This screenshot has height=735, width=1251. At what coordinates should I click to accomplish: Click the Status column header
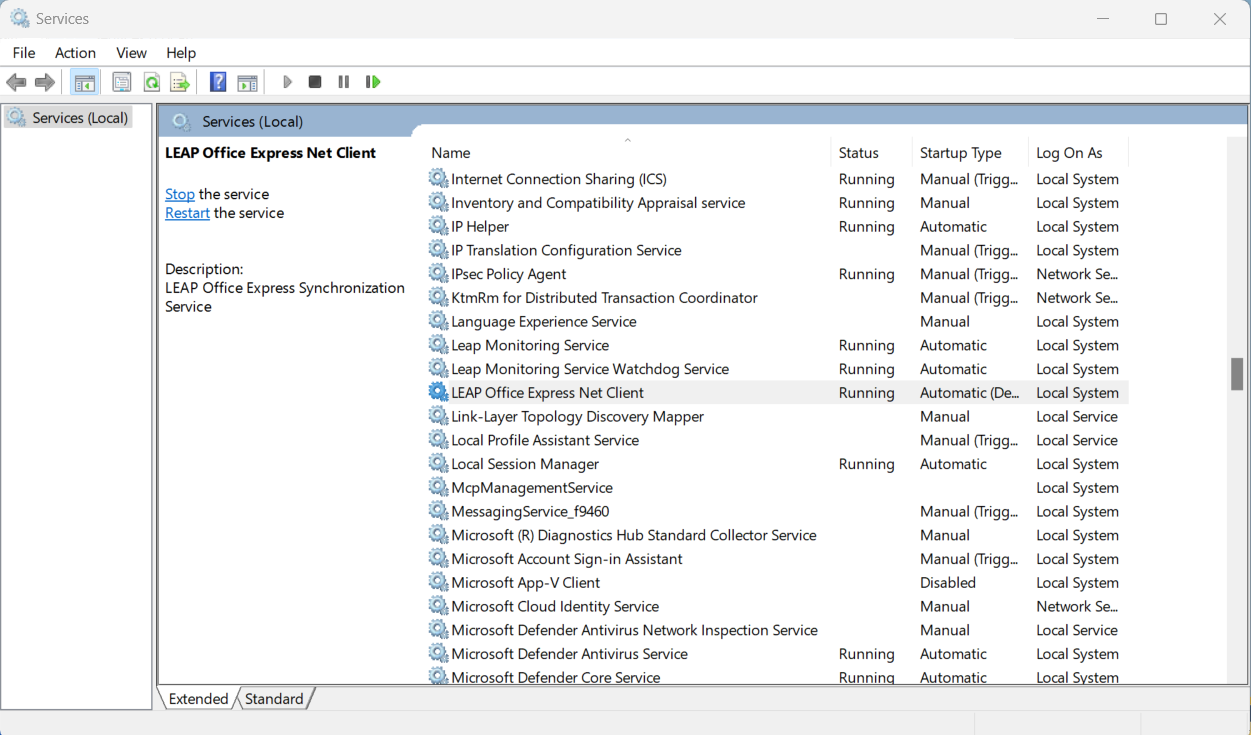click(x=858, y=153)
